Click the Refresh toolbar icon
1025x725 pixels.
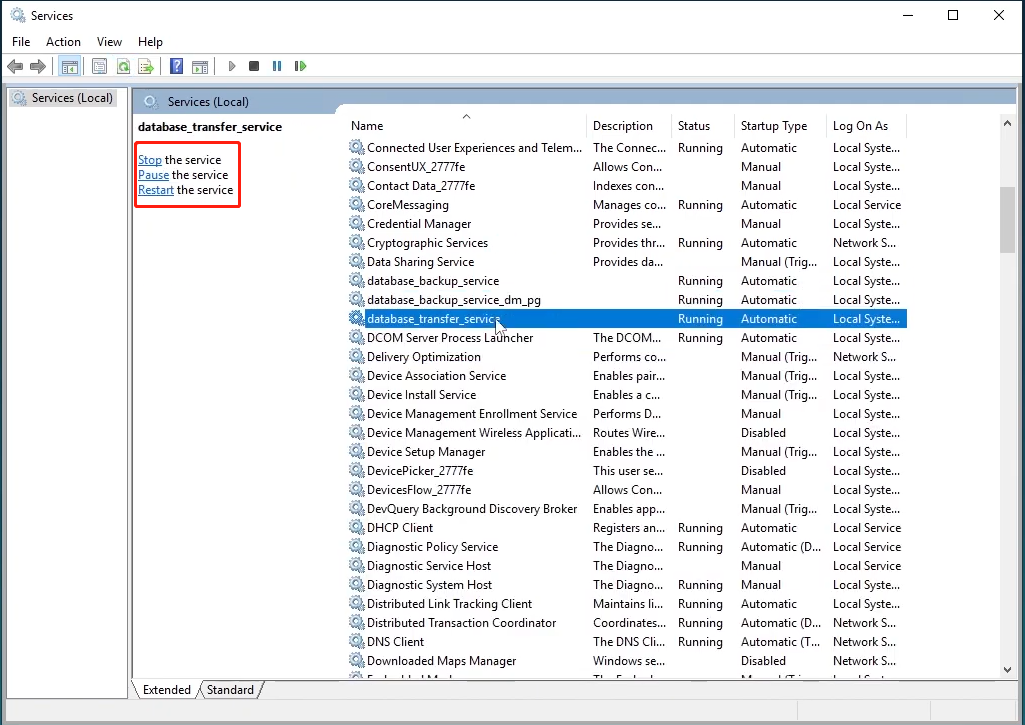click(x=123, y=66)
